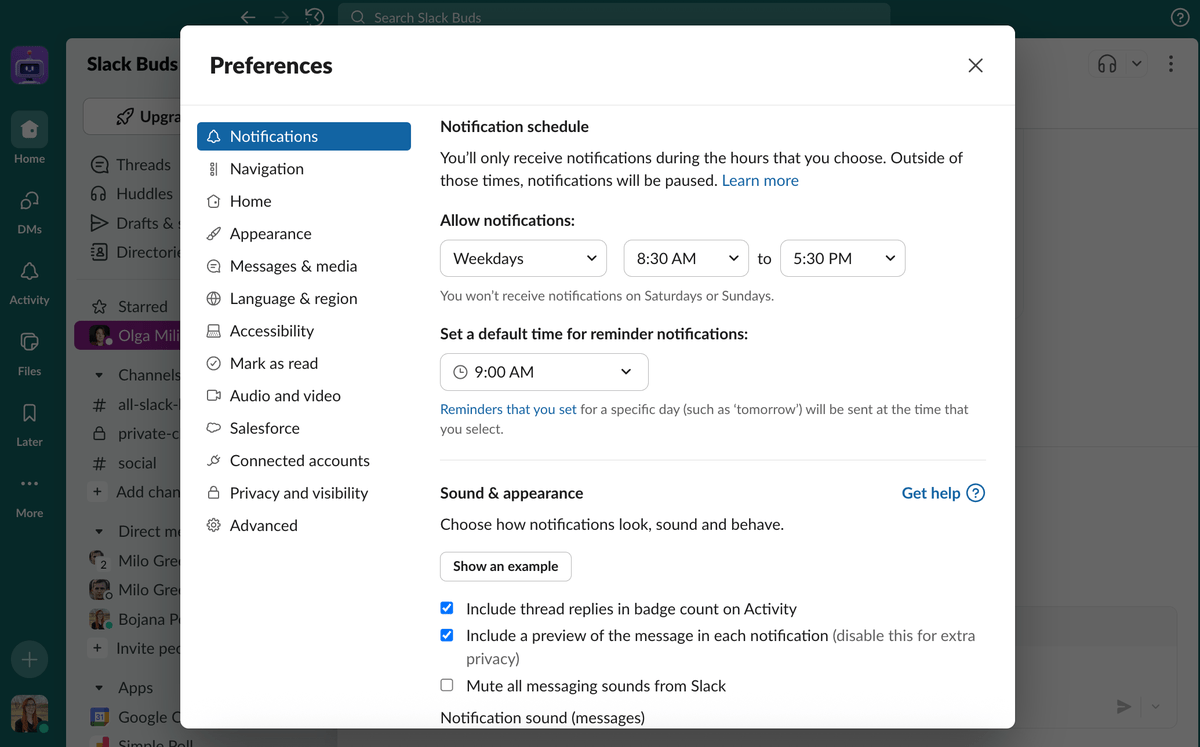Change the 9:00 AM reminder time dropdown
The image size is (1200, 747).
coord(544,372)
